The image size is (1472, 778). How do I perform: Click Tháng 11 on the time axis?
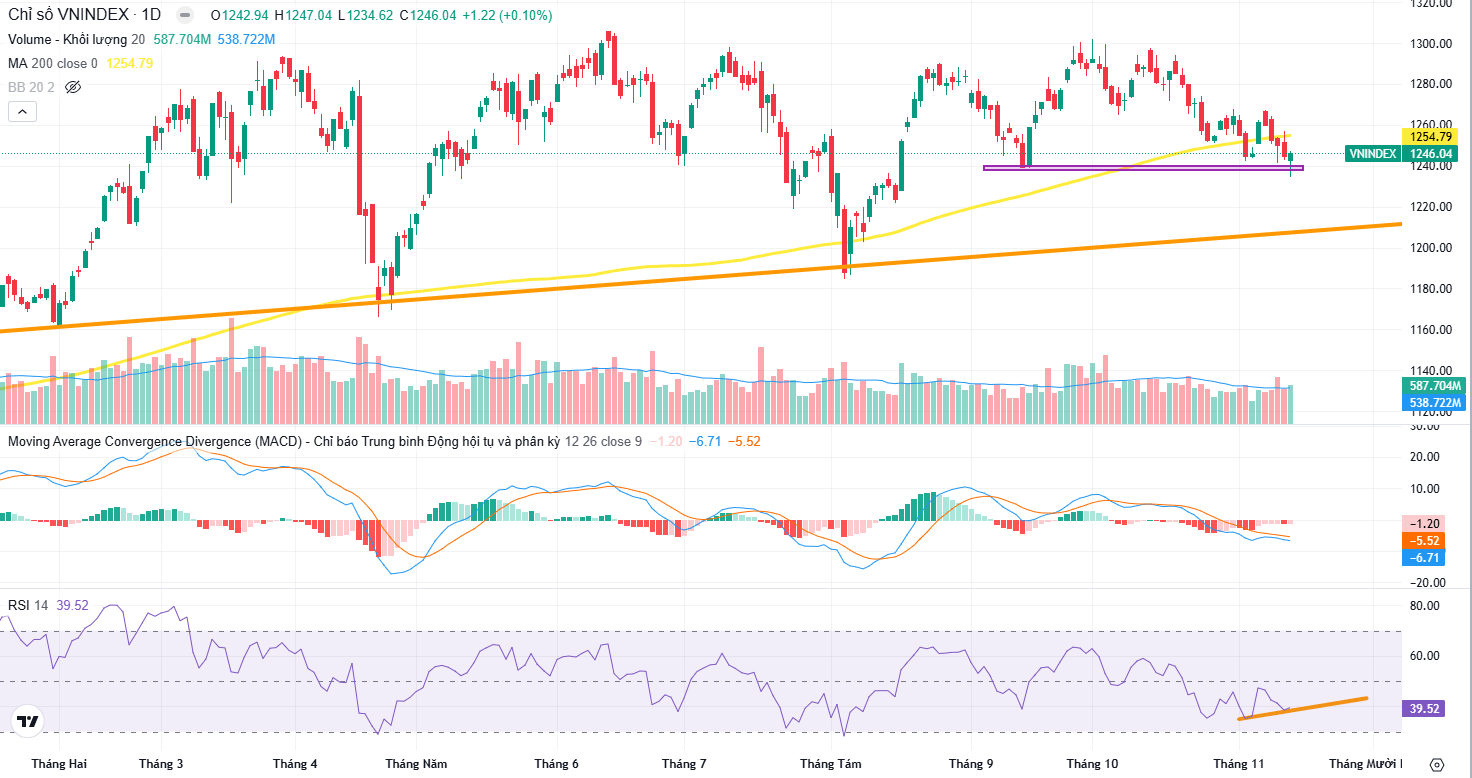pos(1238,763)
